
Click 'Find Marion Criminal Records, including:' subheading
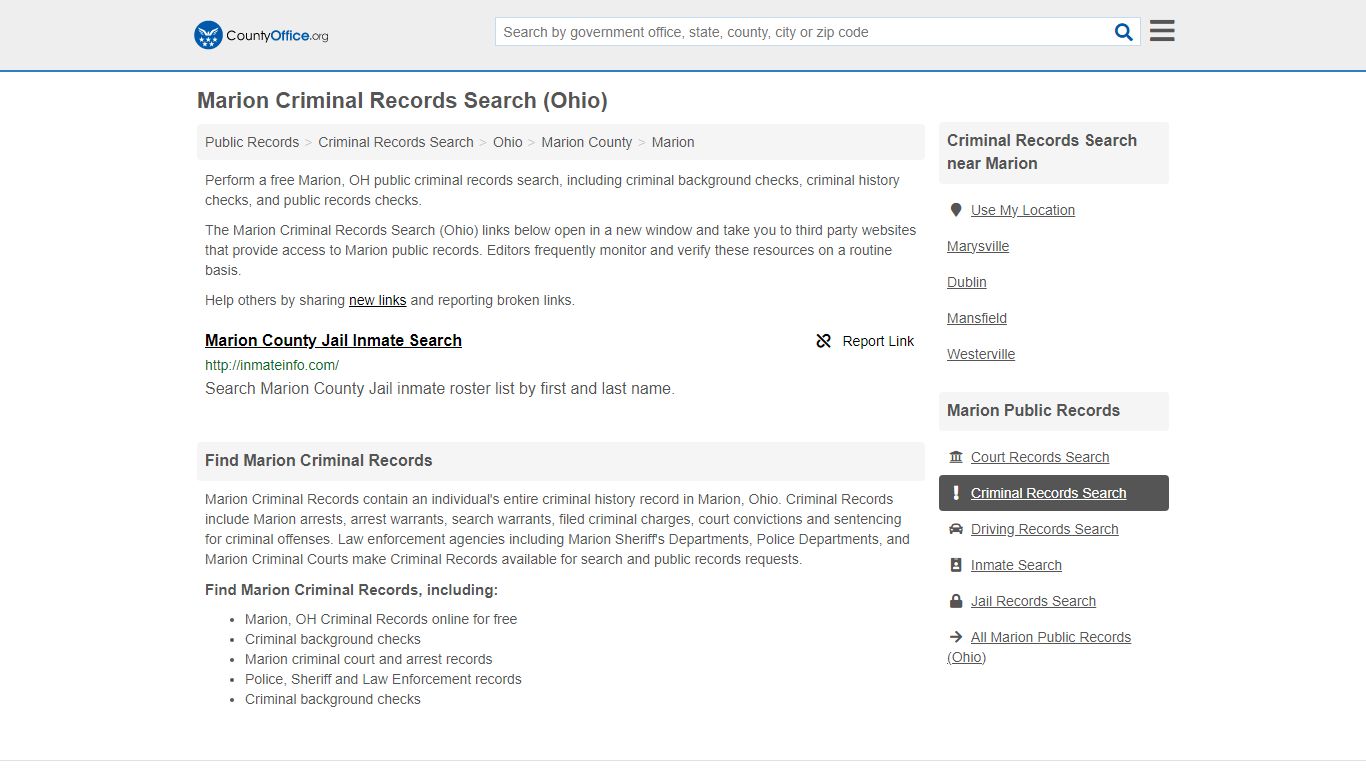tap(351, 590)
